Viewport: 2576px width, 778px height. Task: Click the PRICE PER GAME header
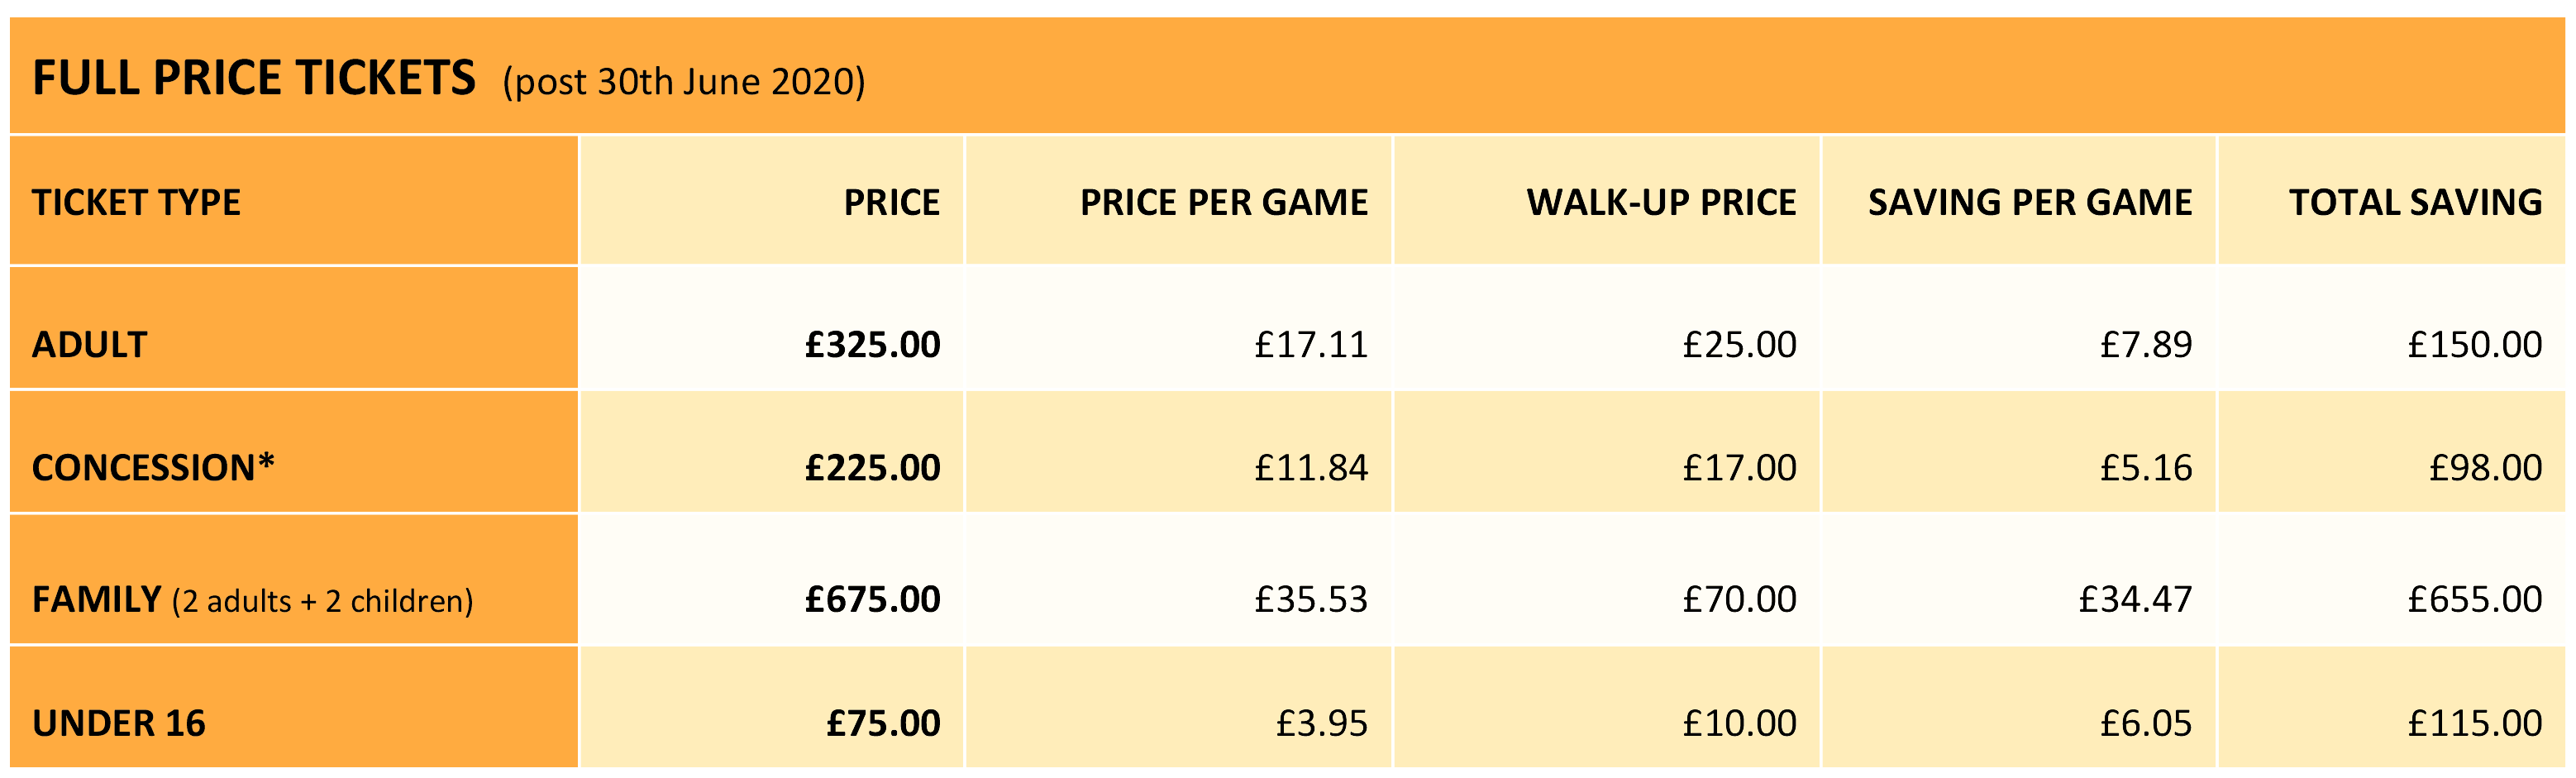[1224, 203]
